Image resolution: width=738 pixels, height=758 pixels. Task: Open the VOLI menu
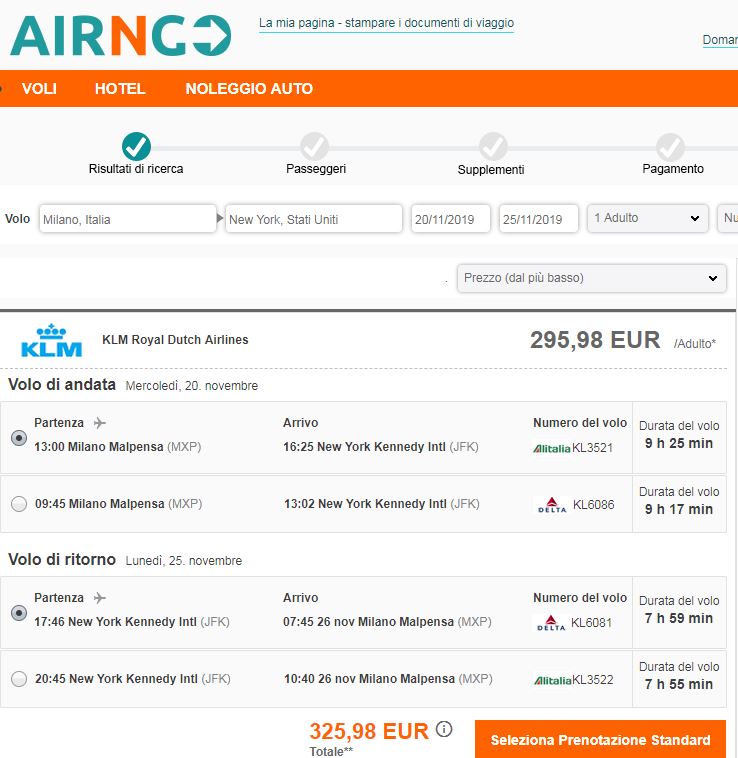(39, 88)
